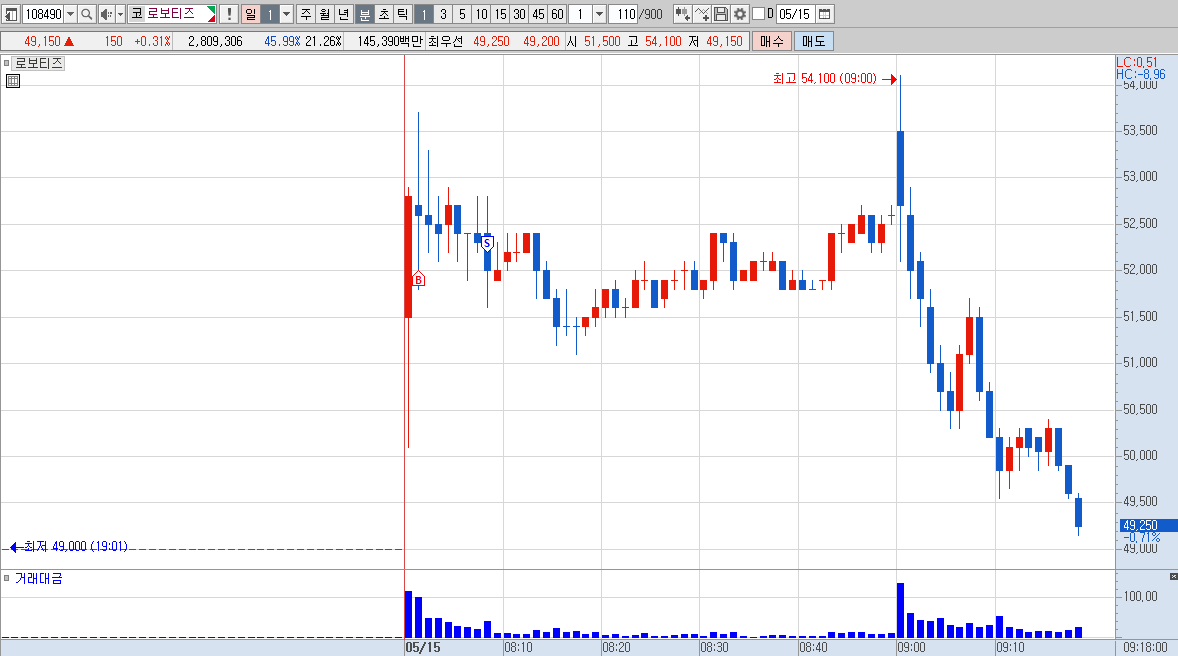
Task: Open the calendar date picker icon
Action: [824, 14]
